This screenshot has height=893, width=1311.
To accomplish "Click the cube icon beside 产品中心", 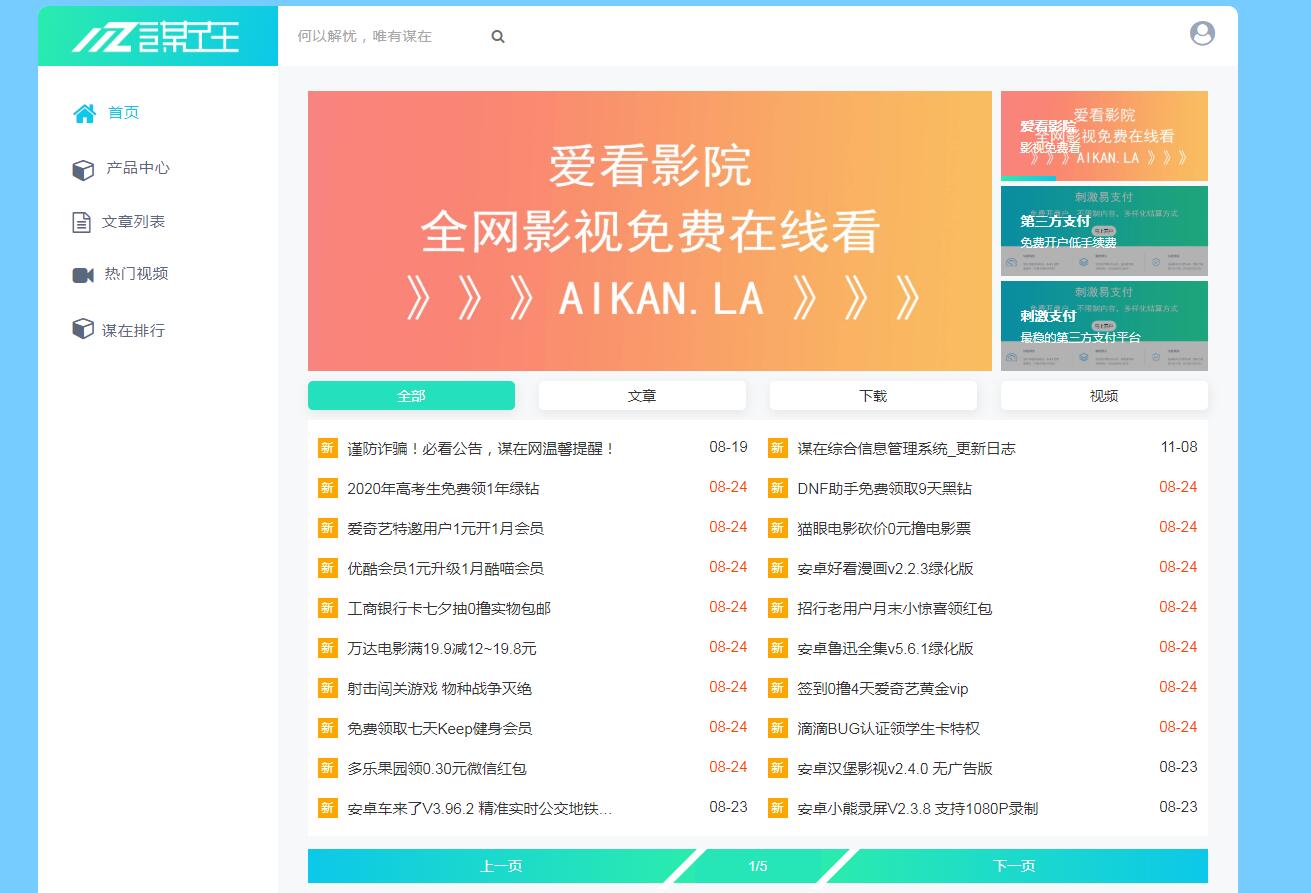I will click(x=83, y=169).
